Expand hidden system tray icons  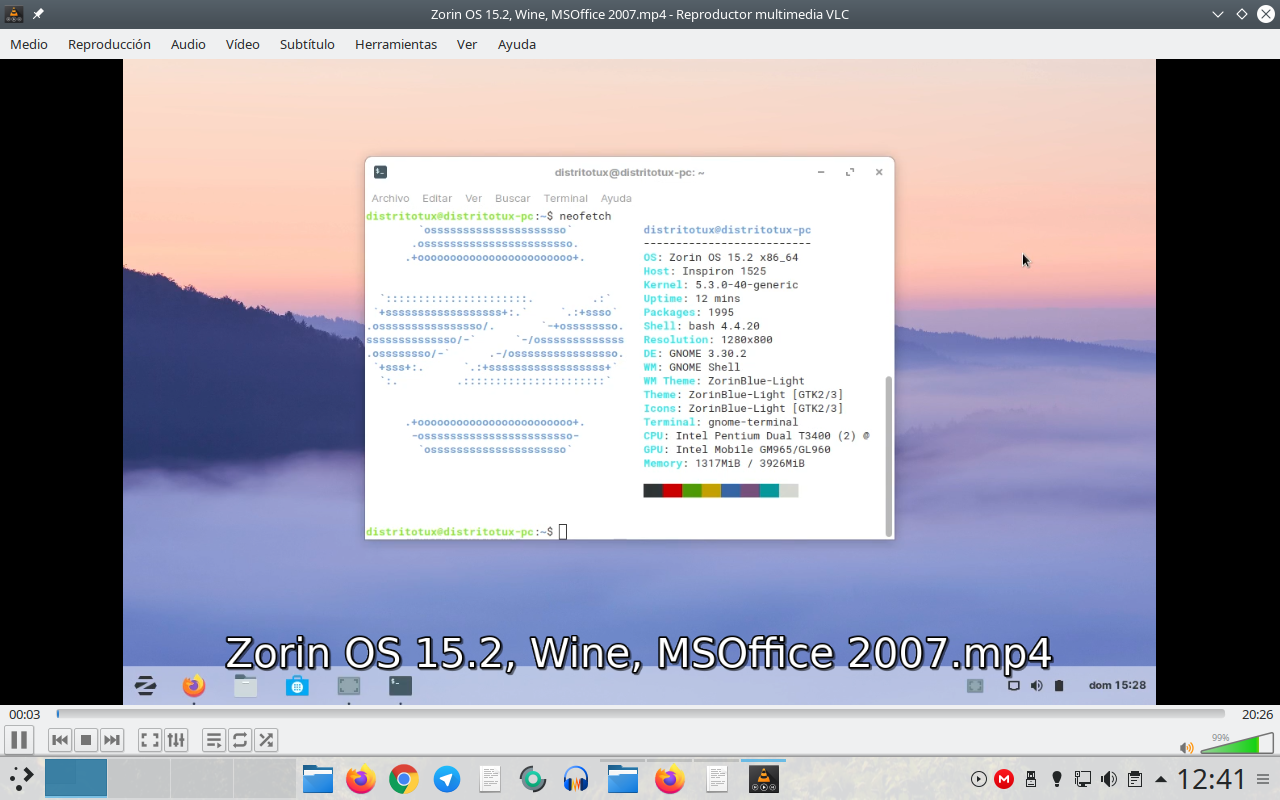[1161, 779]
